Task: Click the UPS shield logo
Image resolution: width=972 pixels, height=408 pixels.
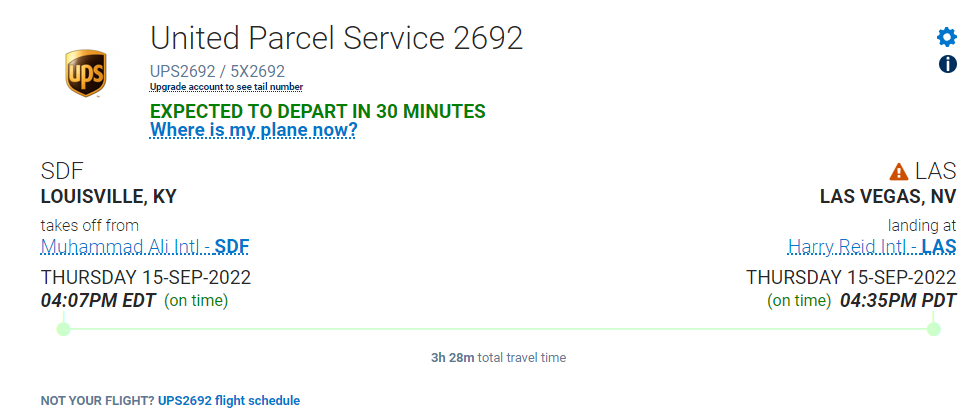Action: click(x=87, y=74)
